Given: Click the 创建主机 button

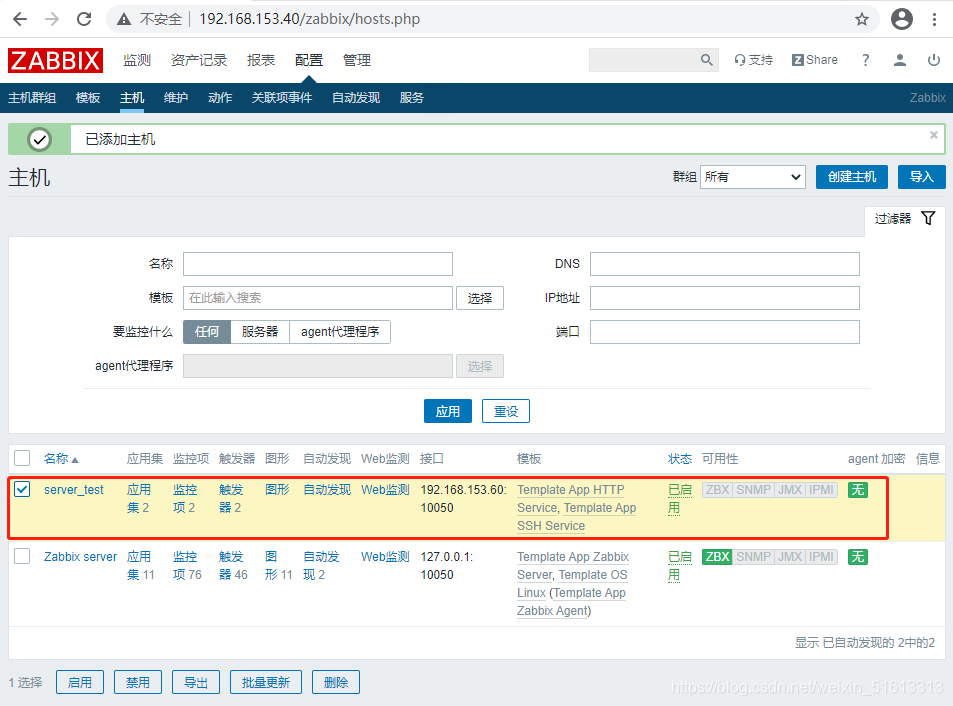Looking at the screenshot, I should (x=852, y=177).
